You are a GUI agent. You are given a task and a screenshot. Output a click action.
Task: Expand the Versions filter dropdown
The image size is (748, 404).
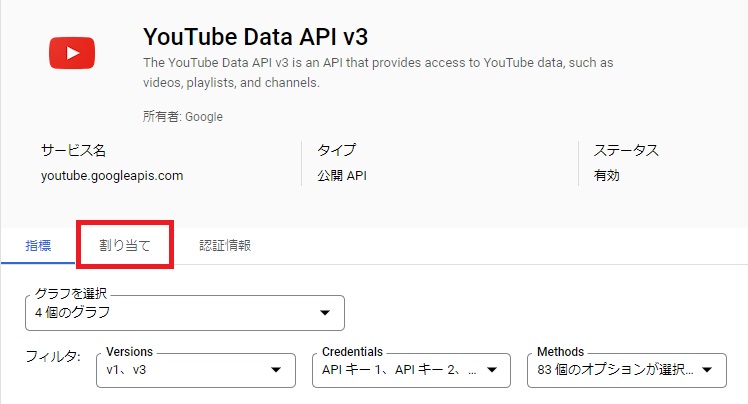(195, 370)
